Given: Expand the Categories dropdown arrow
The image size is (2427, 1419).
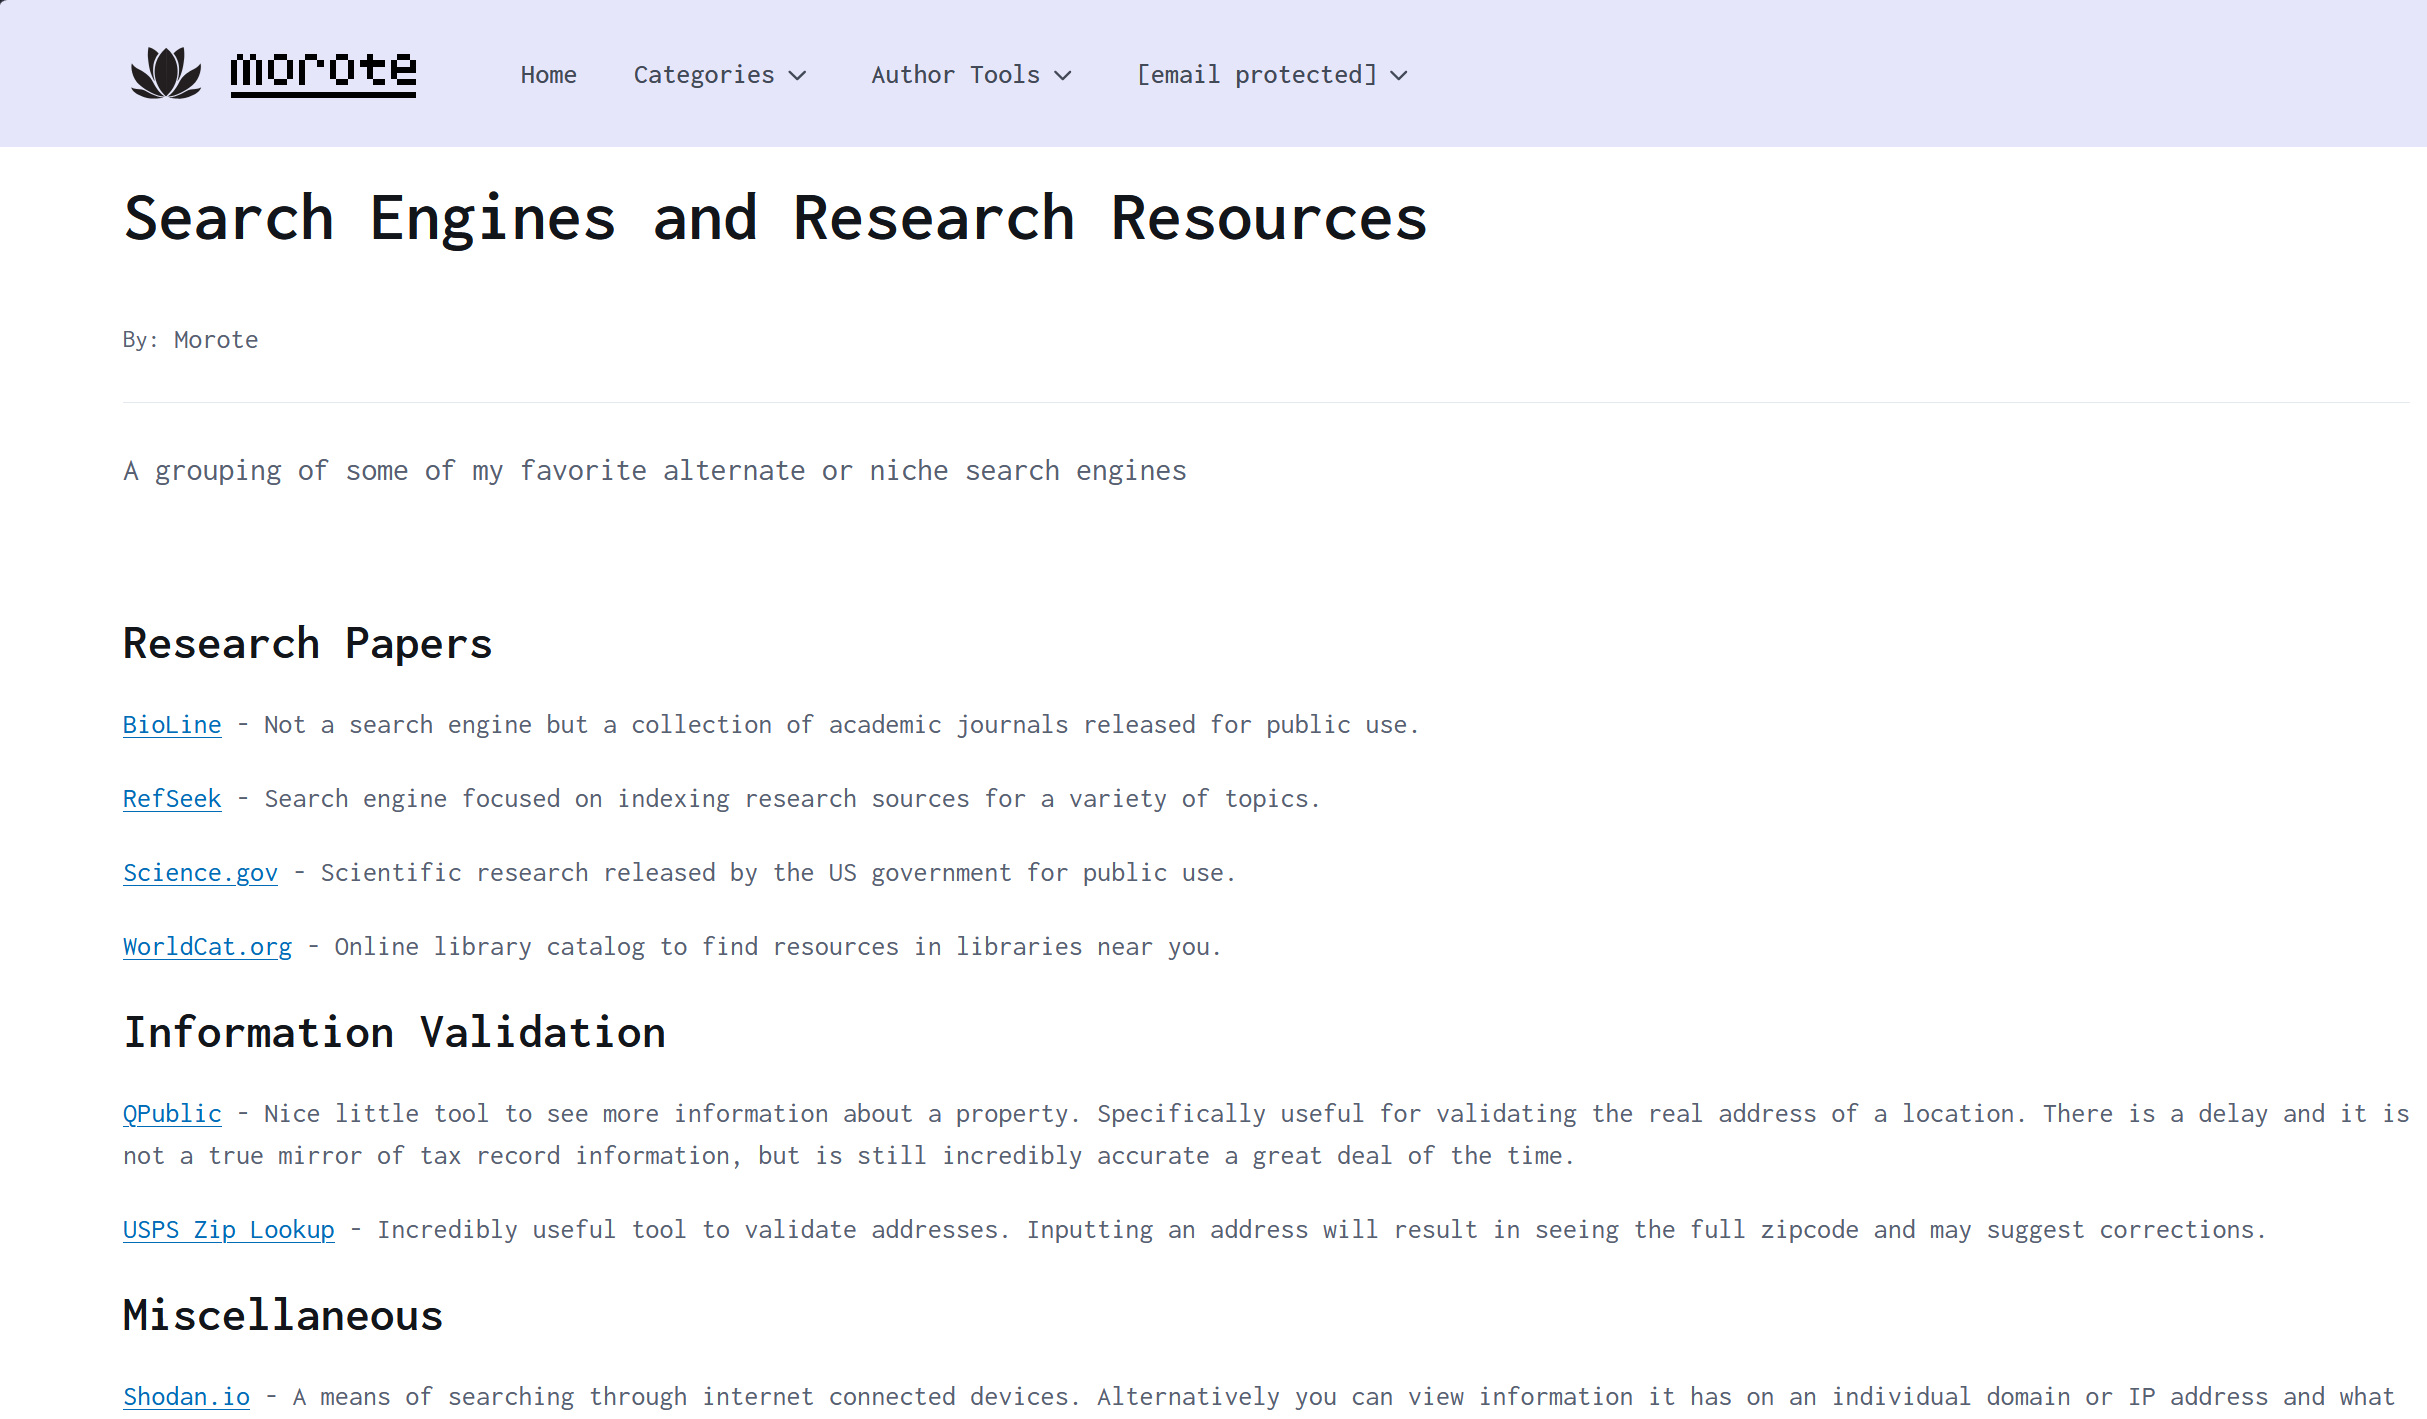Looking at the screenshot, I should point(797,76).
